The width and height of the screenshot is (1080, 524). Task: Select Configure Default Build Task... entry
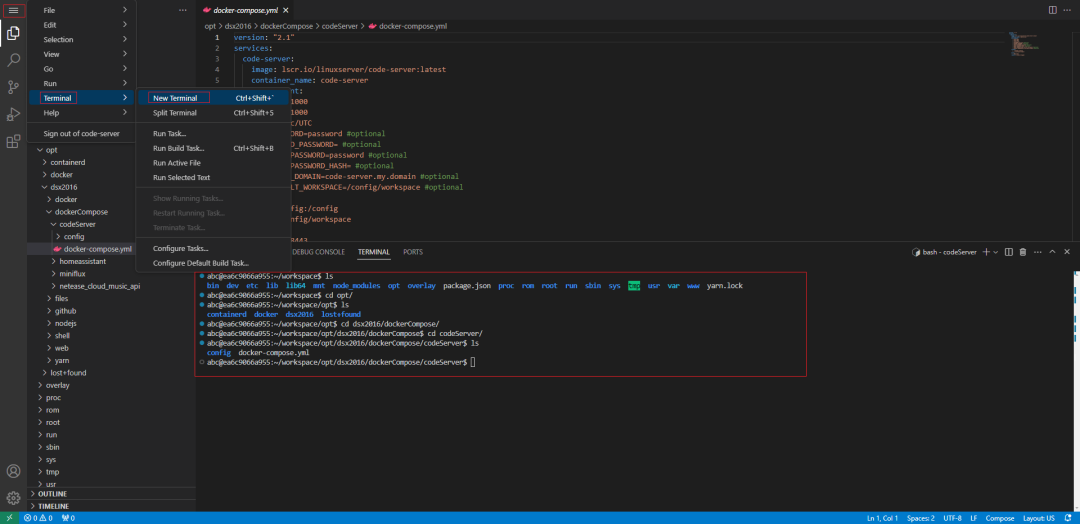click(213, 262)
